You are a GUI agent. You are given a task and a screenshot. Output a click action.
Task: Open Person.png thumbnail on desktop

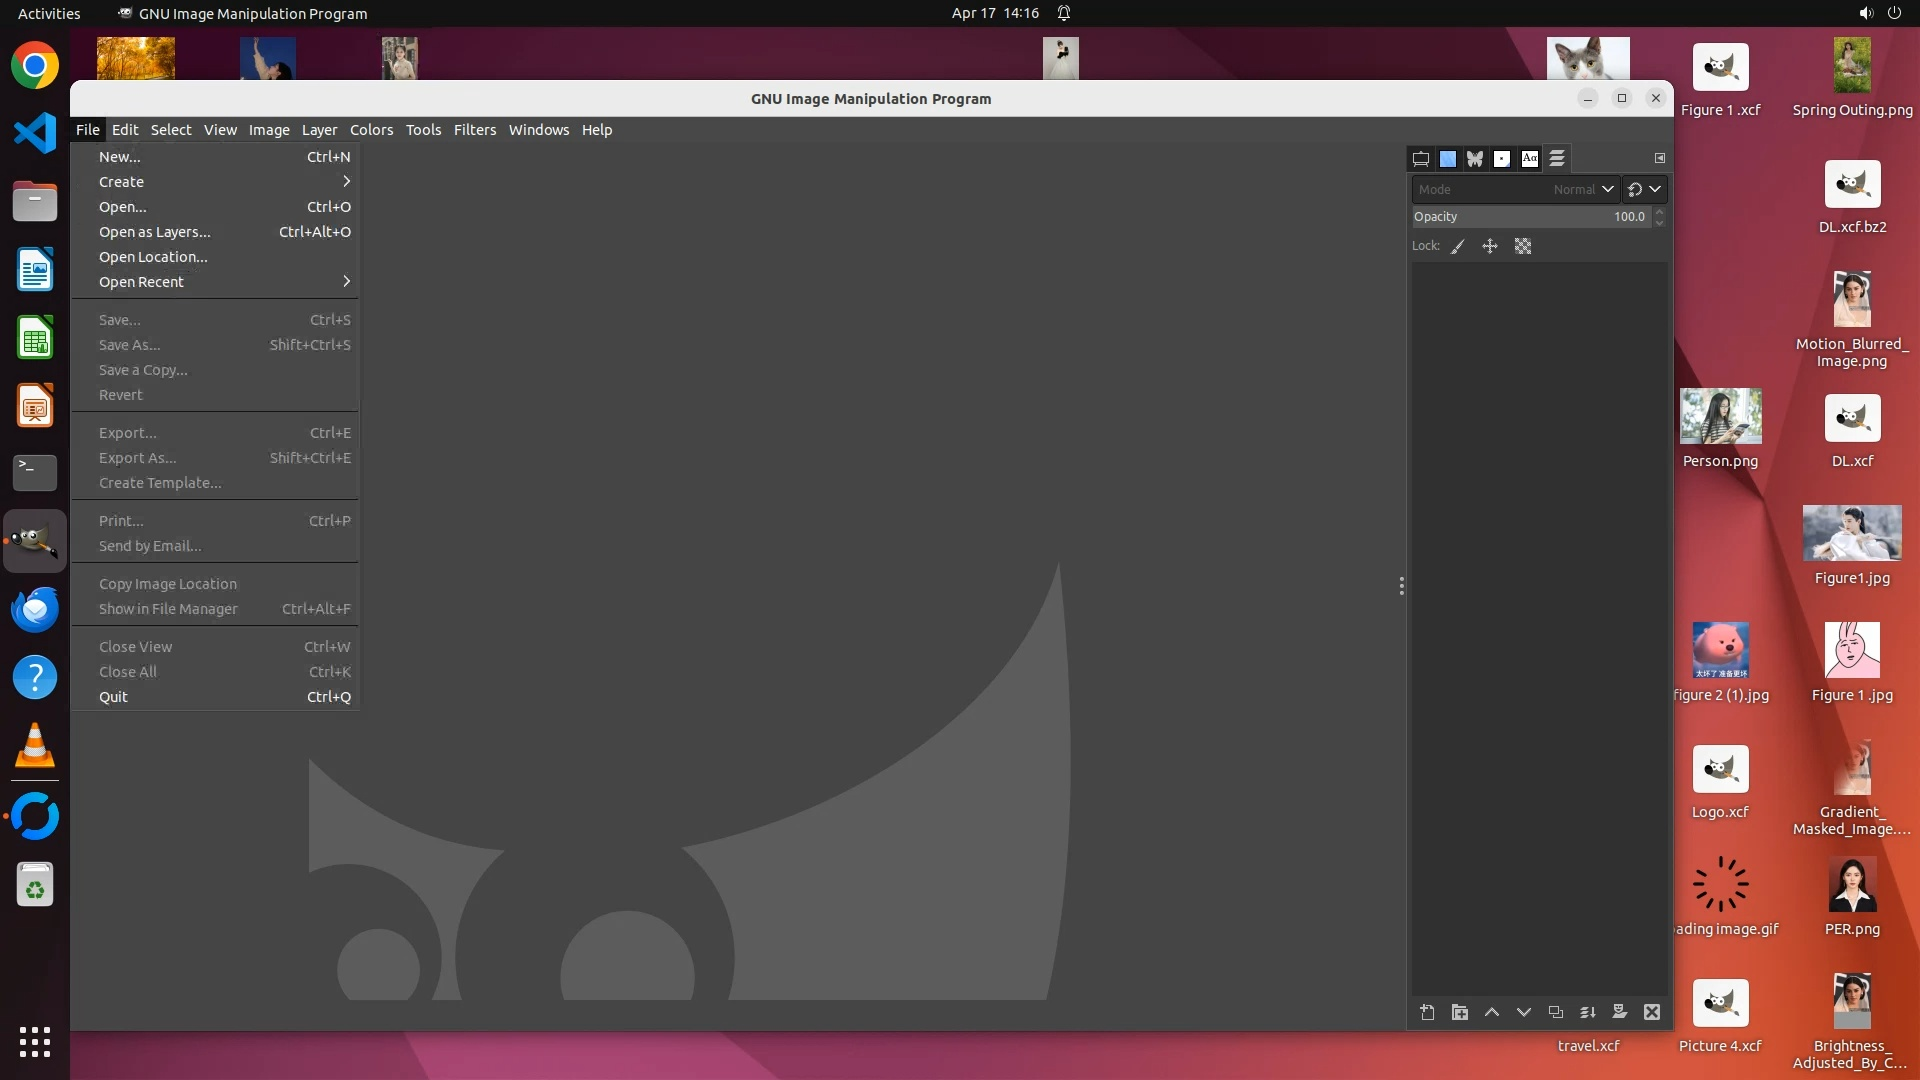pos(1720,416)
